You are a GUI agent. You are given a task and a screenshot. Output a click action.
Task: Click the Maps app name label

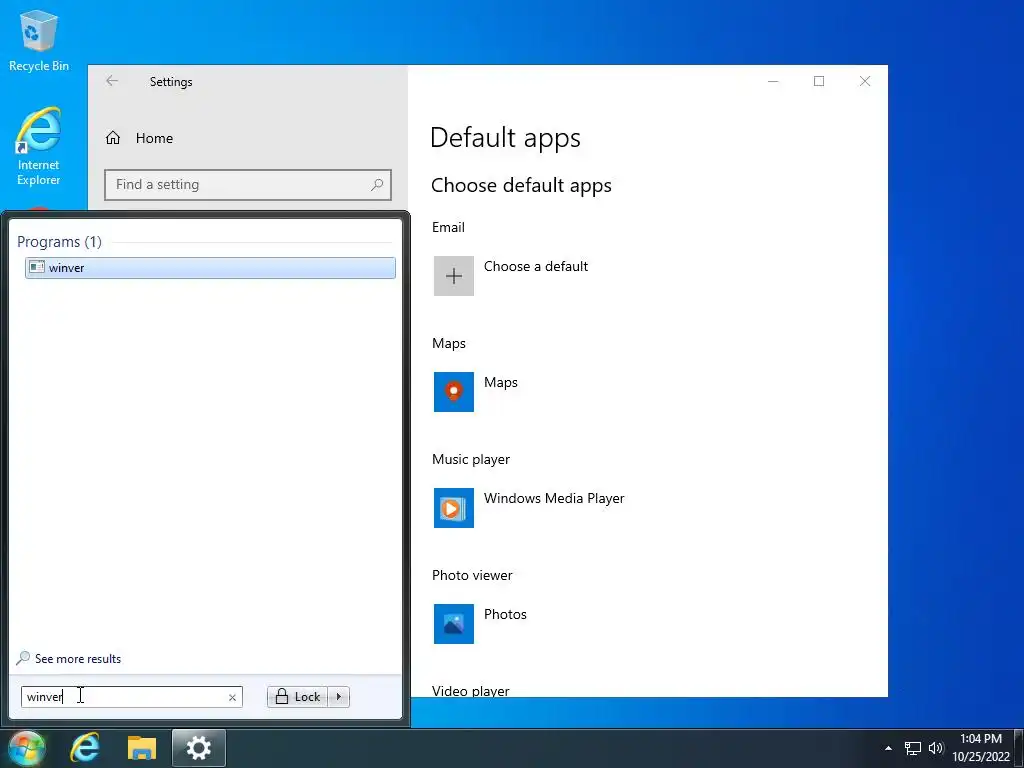(x=500, y=383)
